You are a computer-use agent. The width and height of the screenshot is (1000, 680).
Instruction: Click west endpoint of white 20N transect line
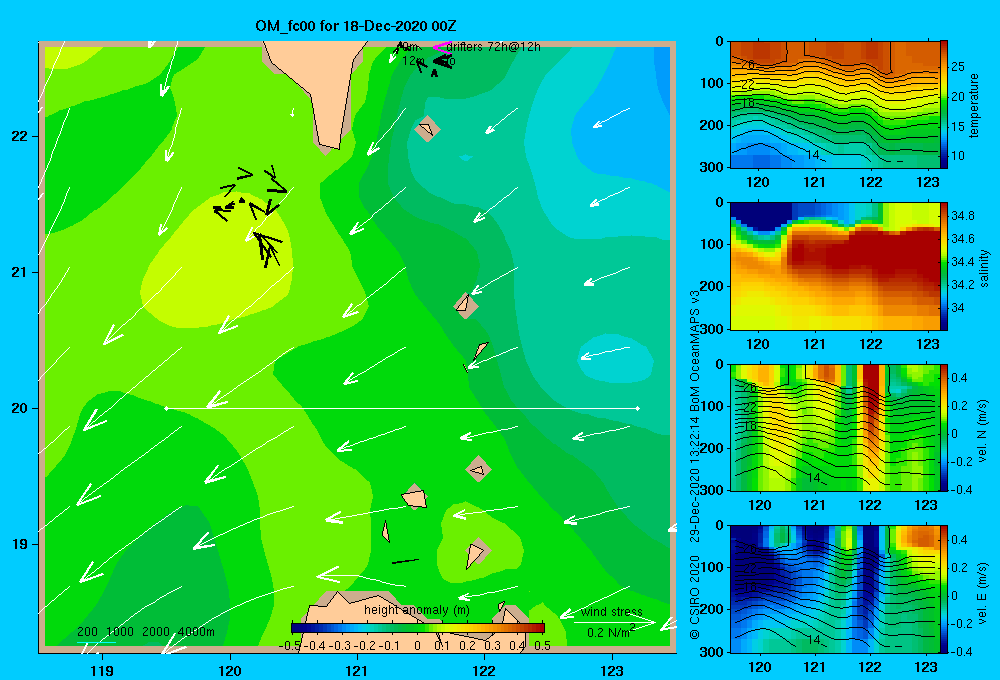click(x=166, y=408)
